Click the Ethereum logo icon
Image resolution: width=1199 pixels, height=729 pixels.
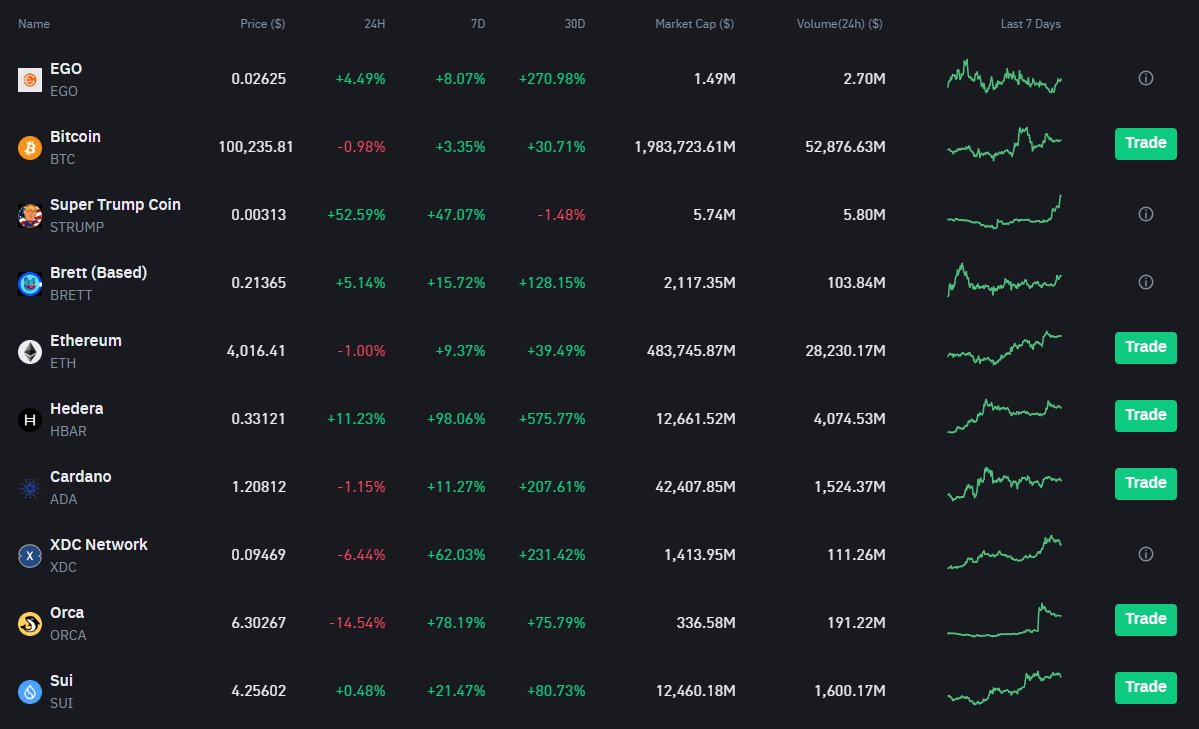(x=30, y=352)
